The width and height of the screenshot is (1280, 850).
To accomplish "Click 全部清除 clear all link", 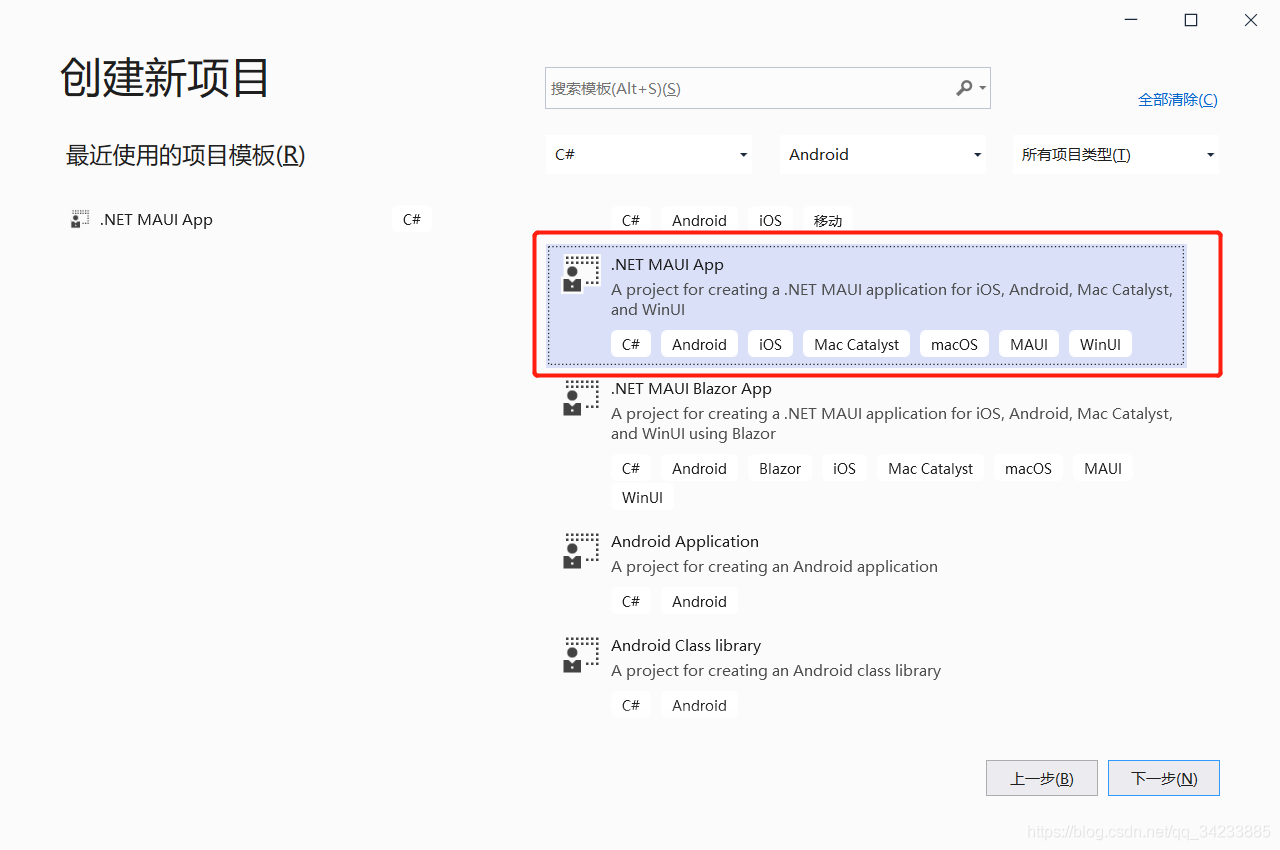I will click(1178, 99).
